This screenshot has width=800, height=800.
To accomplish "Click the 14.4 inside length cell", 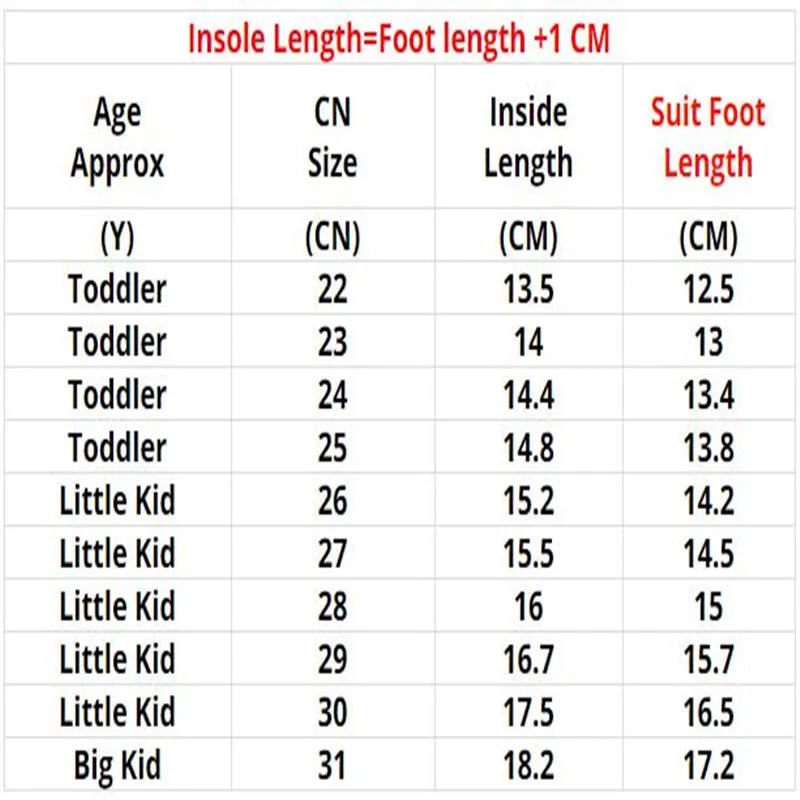I will [528, 395].
